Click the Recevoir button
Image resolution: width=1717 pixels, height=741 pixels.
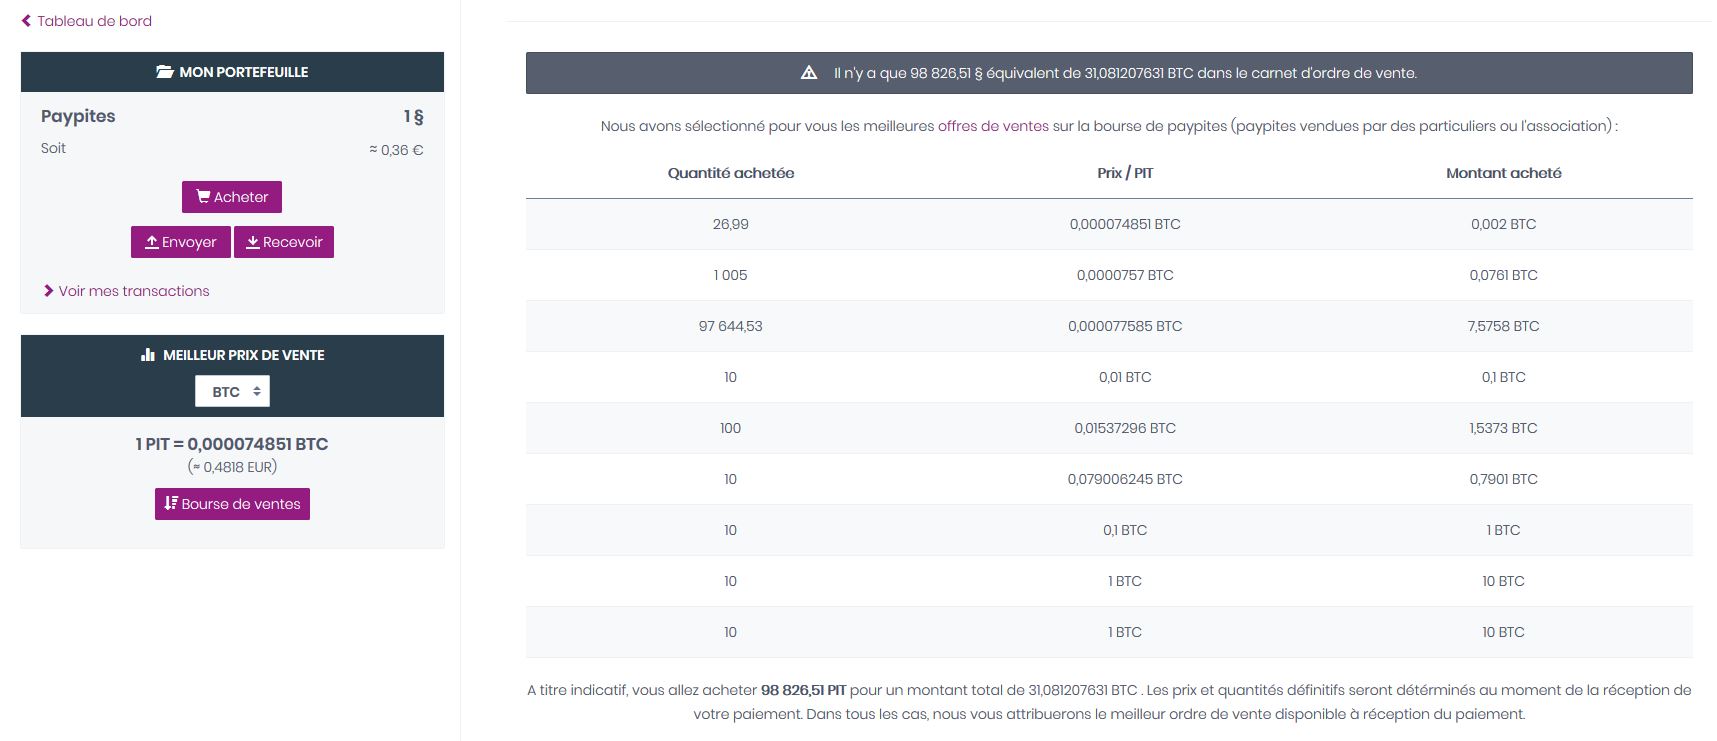click(284, 242)
